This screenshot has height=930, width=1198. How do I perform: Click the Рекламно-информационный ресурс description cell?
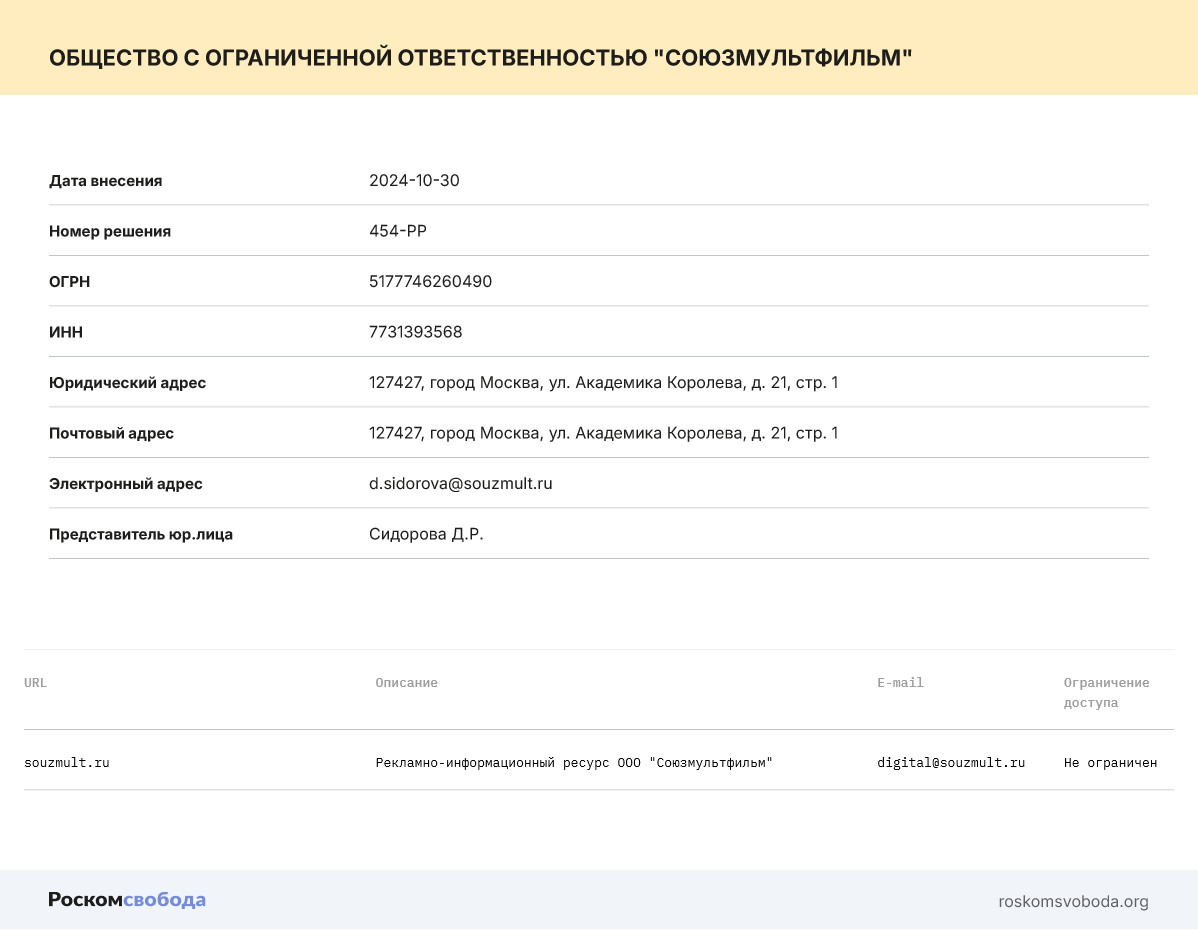(574, 762)
